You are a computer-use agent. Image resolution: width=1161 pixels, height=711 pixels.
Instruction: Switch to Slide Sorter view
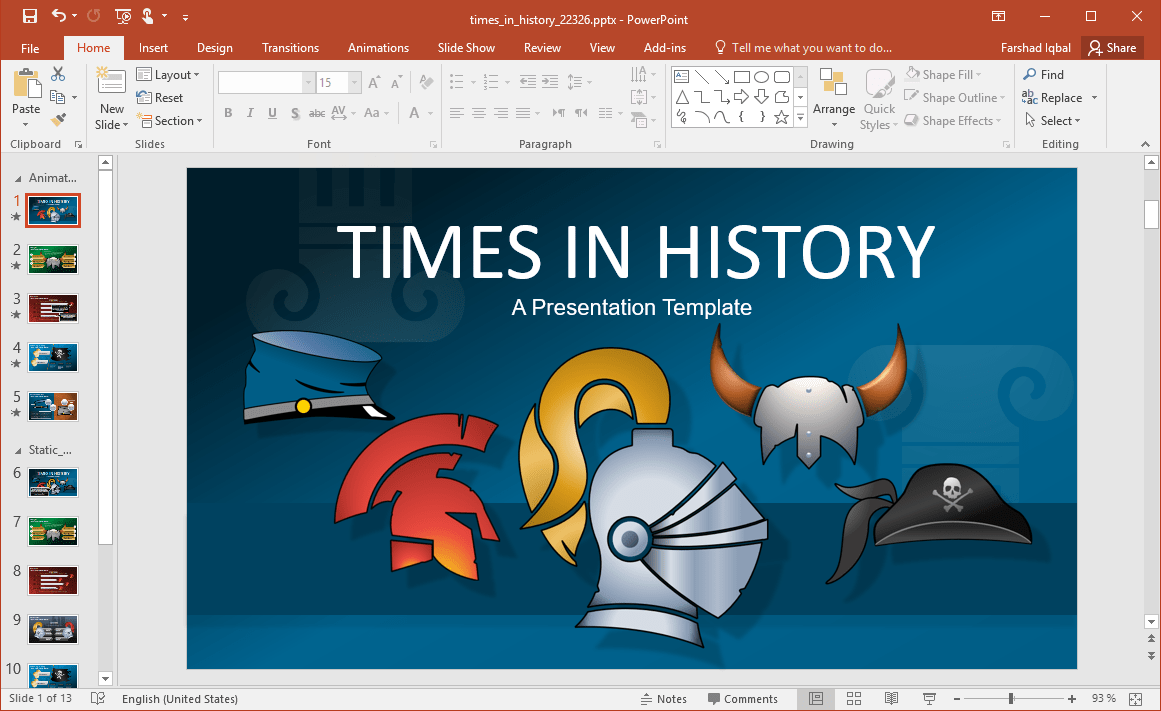click(x=854, y=698)
